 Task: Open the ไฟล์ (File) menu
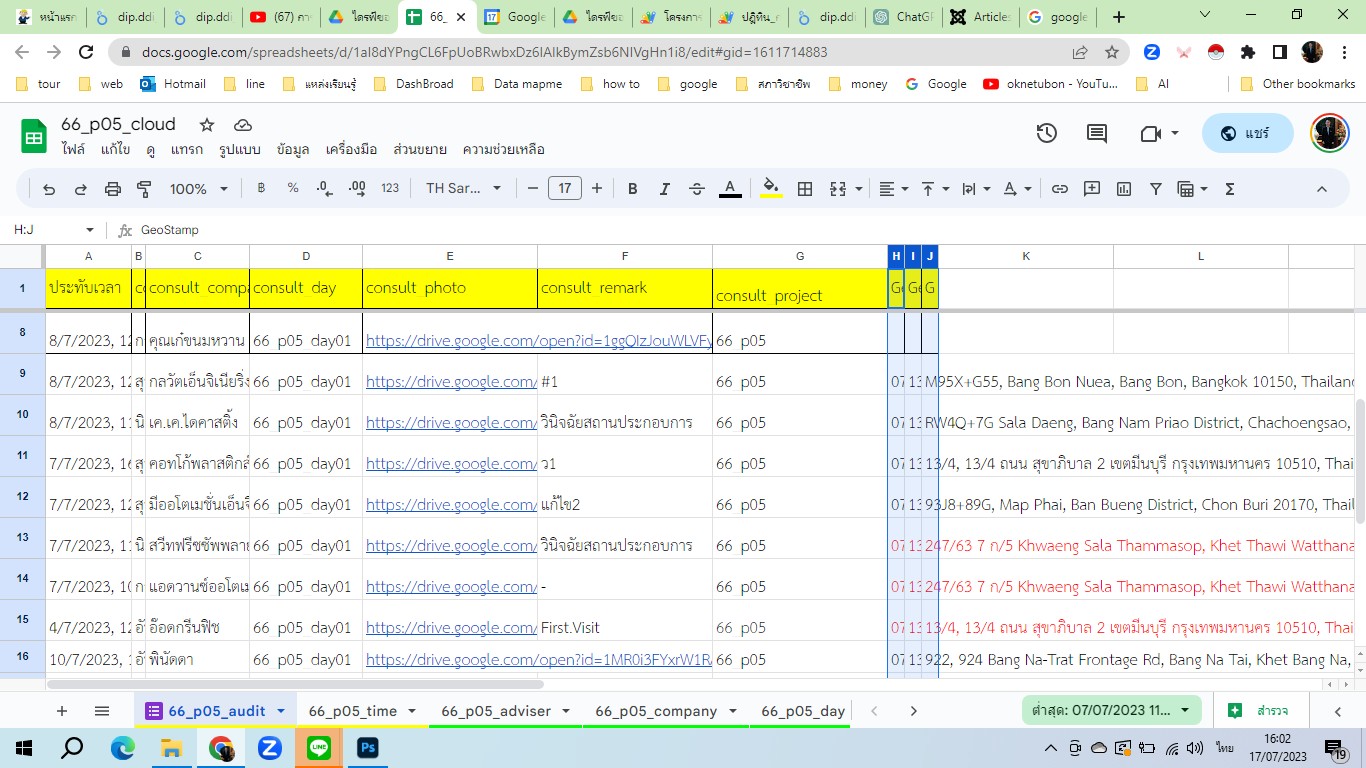[x=73, y=150]
